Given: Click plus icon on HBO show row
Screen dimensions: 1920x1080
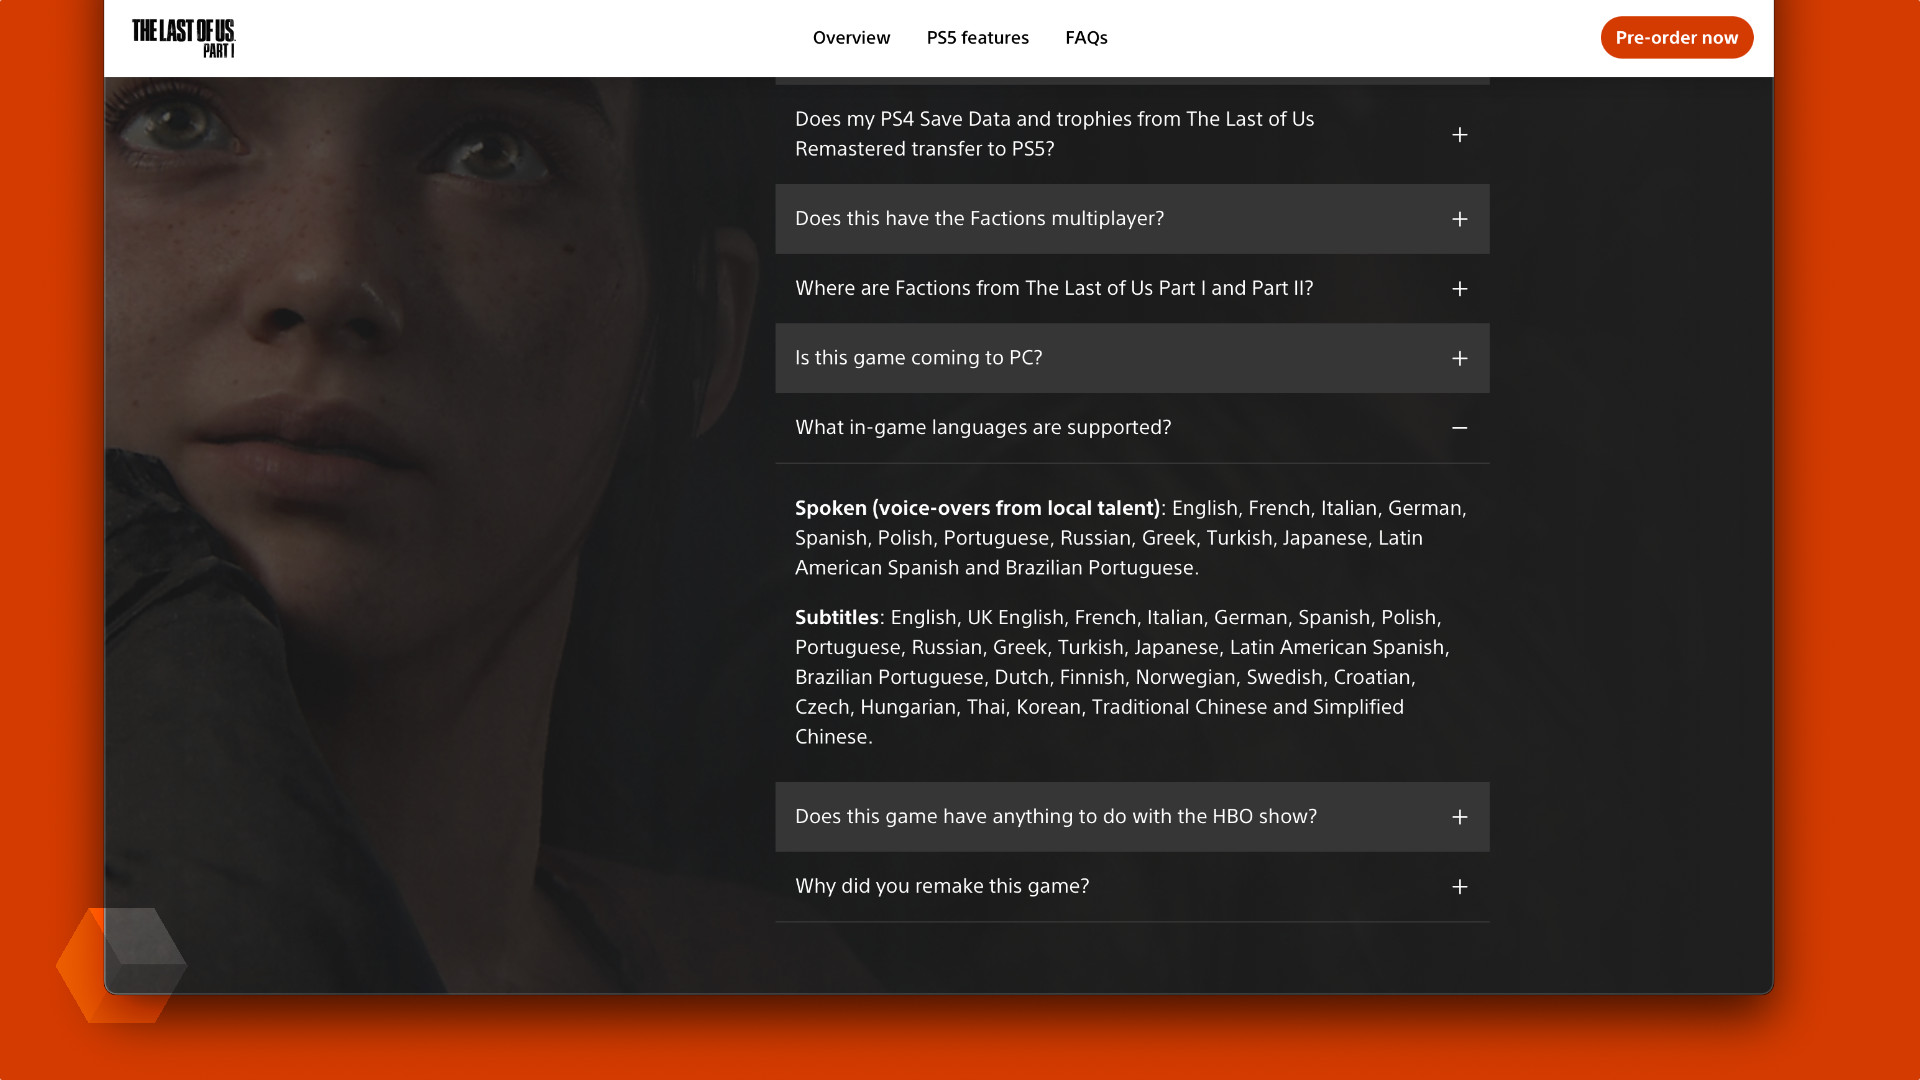Looking at the screenshot, I should coord(1459,817).
